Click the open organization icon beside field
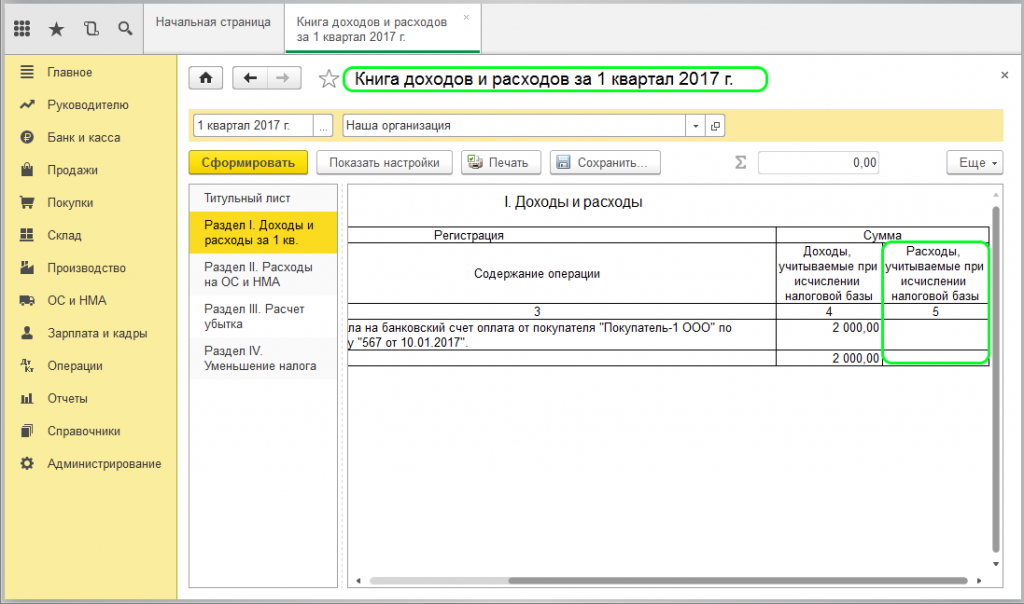The image size is (1024, 604). [714, 126]
